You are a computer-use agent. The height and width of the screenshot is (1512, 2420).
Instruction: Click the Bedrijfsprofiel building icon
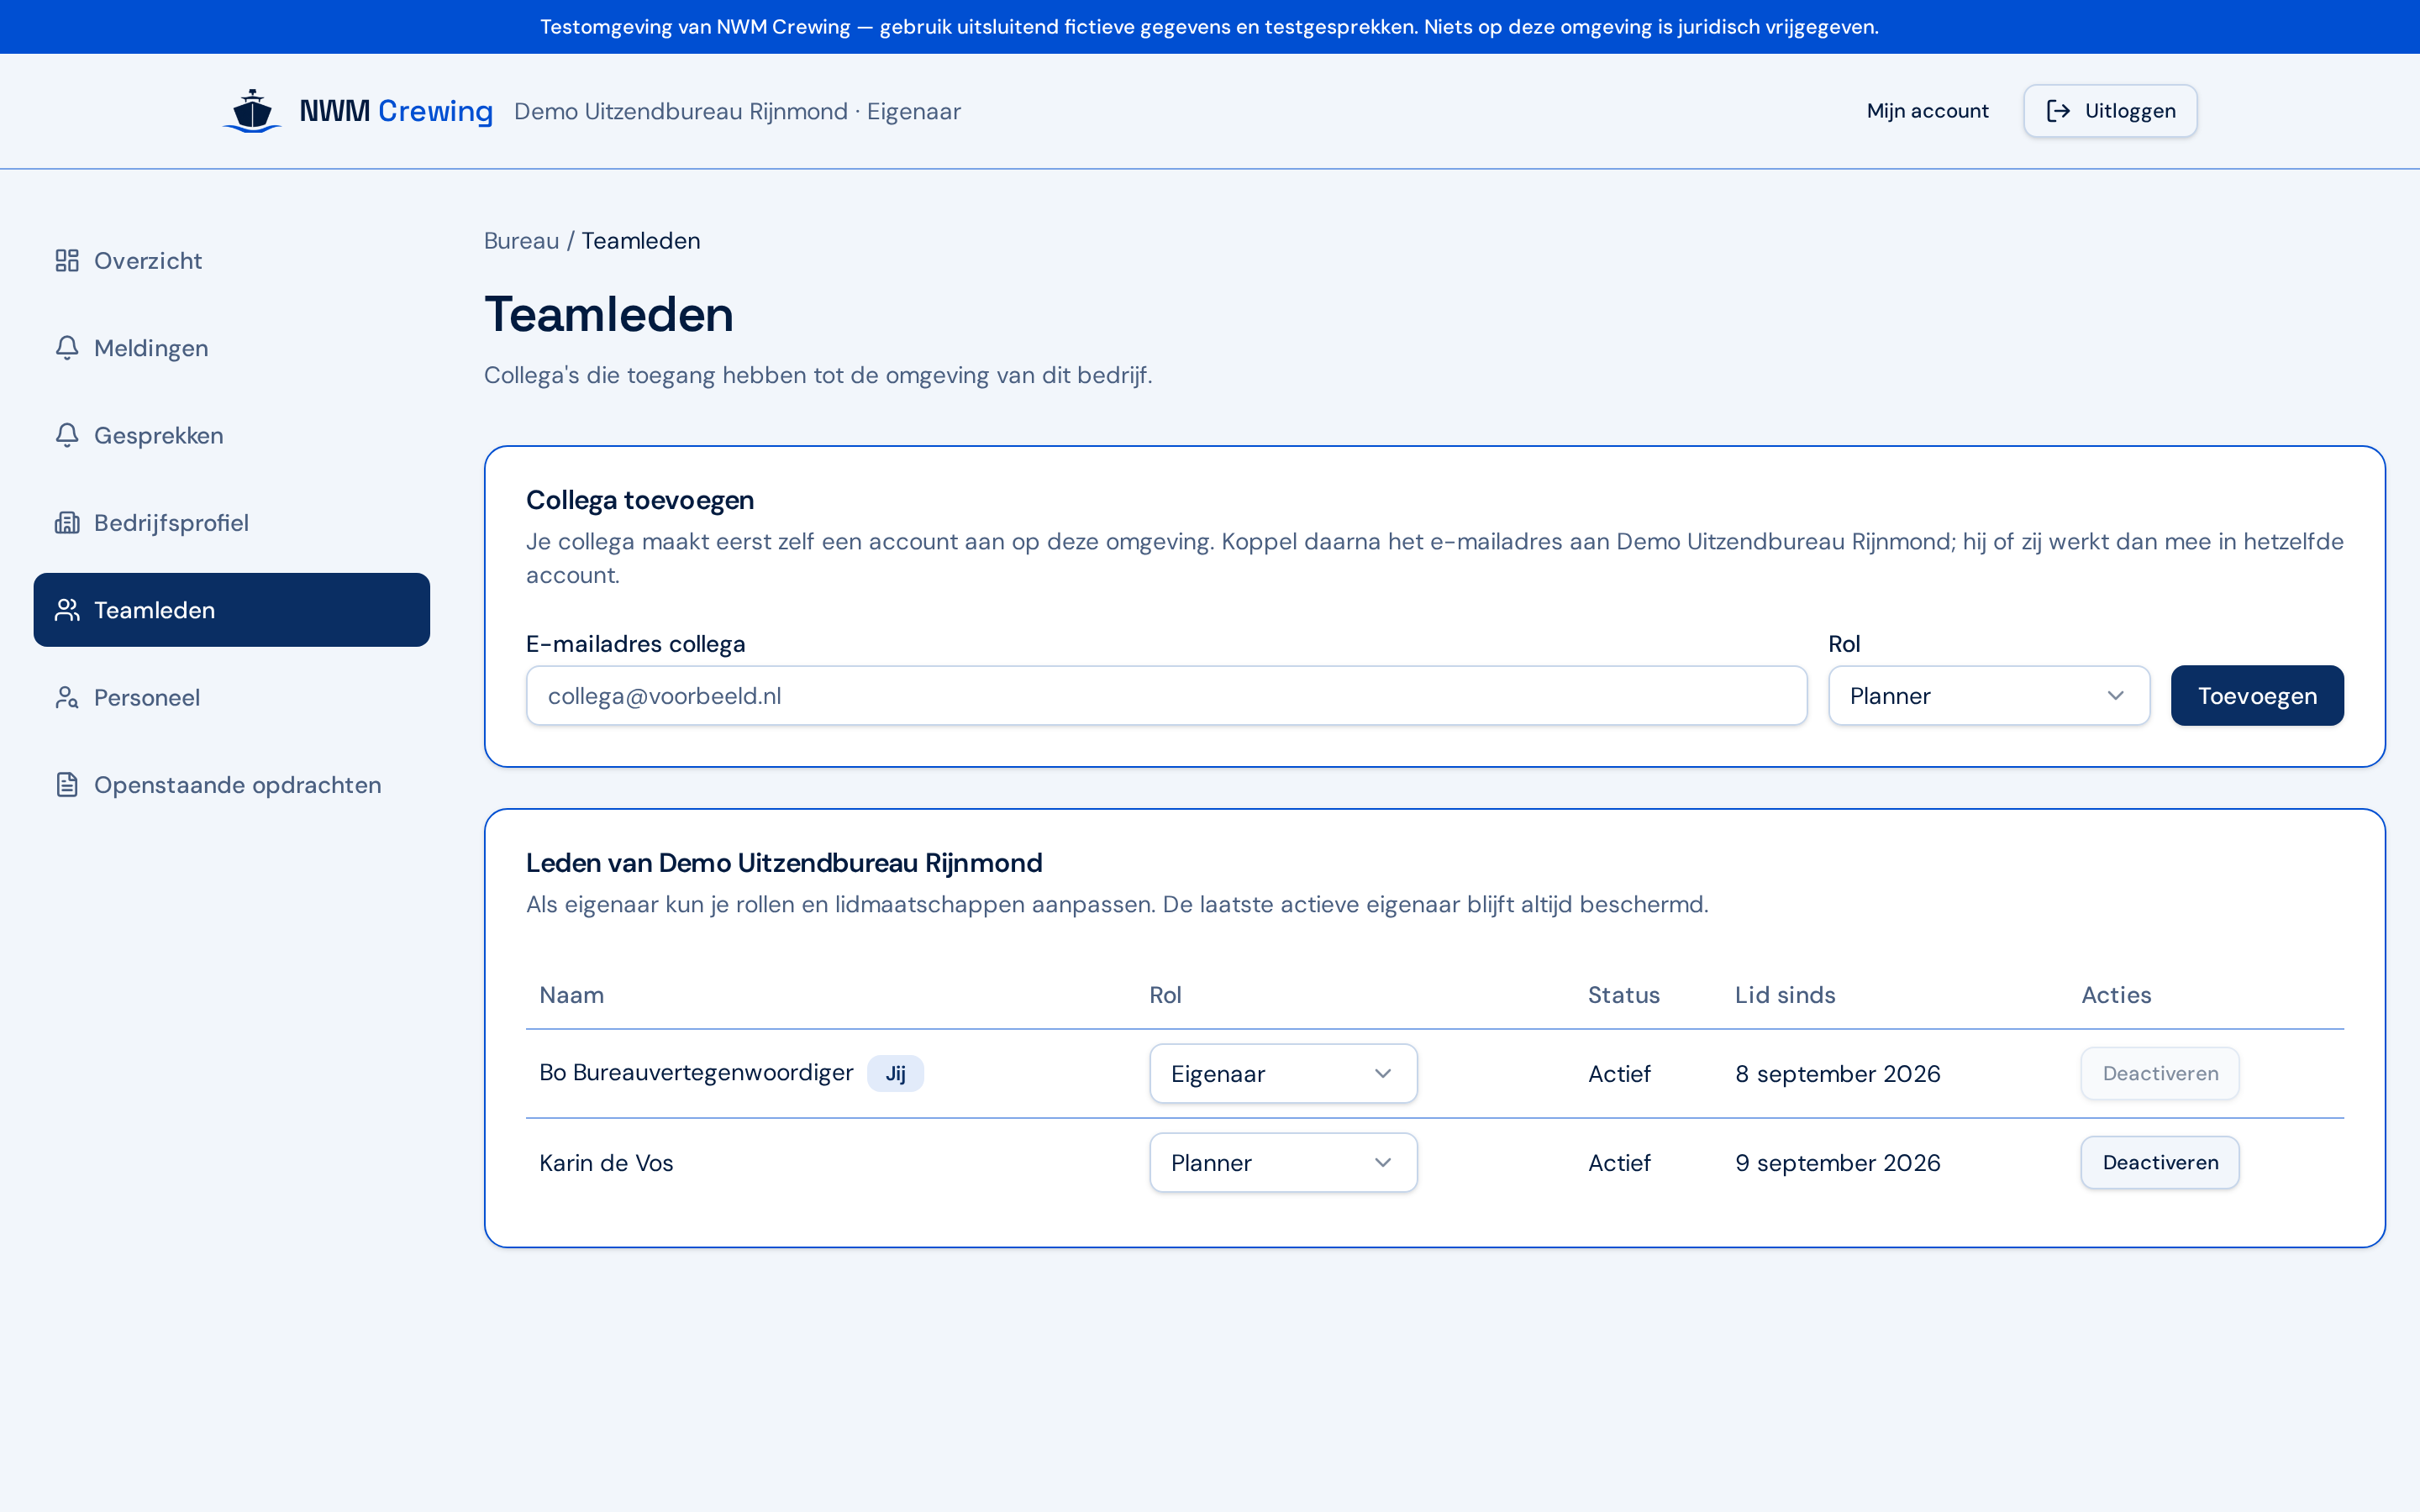click(x=67, y=523)
